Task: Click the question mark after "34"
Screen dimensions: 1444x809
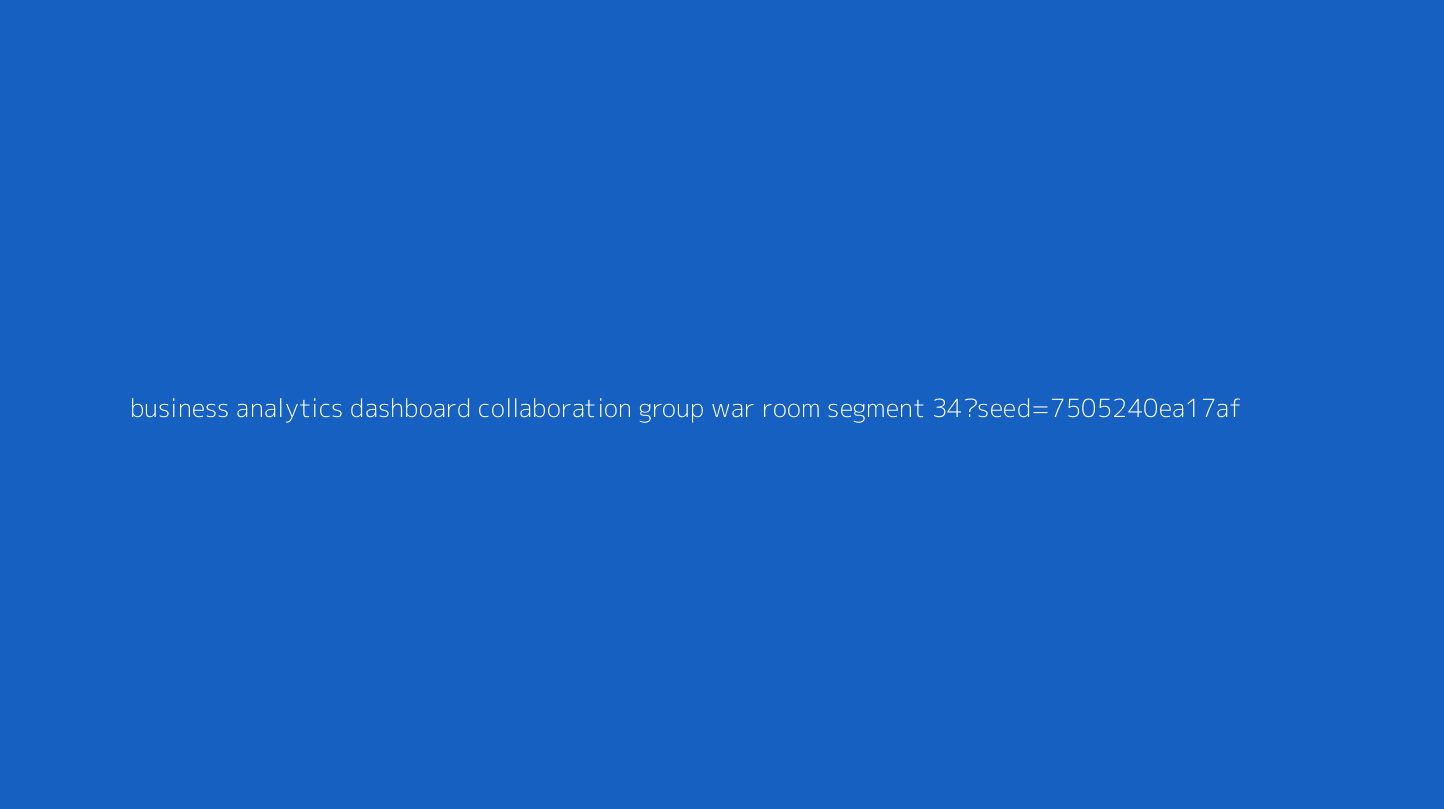Action: [970, 408]
